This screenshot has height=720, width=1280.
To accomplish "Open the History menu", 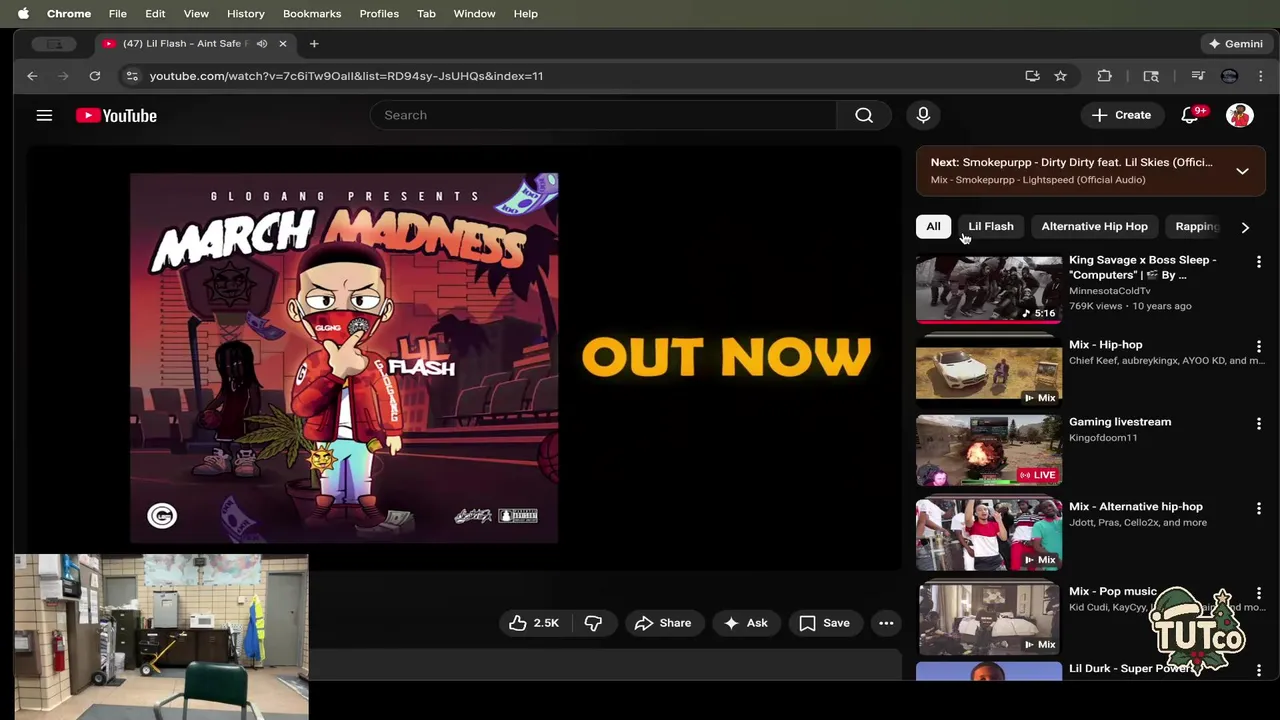I will point(245,14).
